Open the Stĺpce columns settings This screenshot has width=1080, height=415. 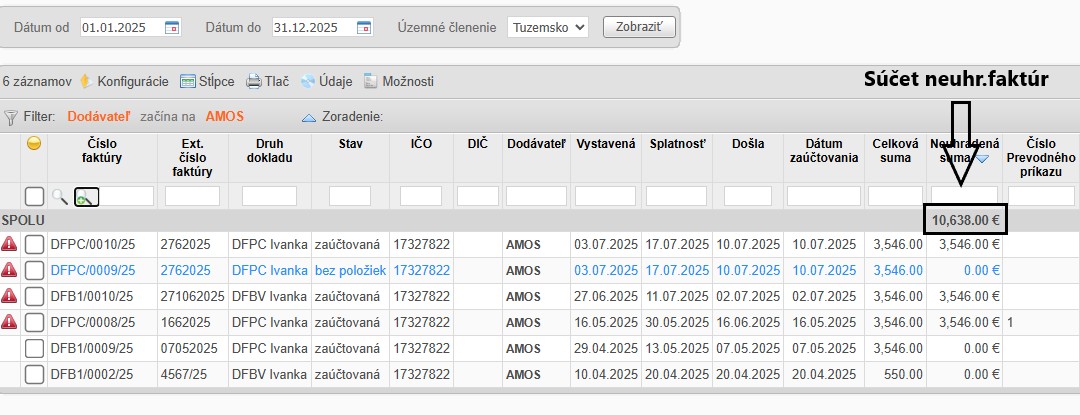[207, 81]
